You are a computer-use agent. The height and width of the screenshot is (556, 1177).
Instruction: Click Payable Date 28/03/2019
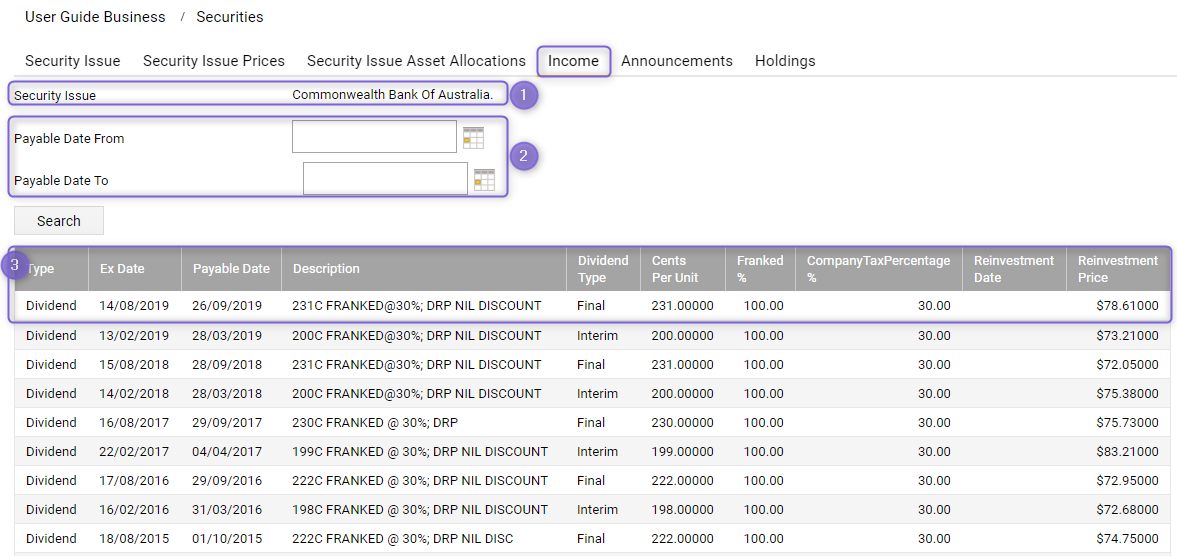pyautogui.click(x=227, y=335)
